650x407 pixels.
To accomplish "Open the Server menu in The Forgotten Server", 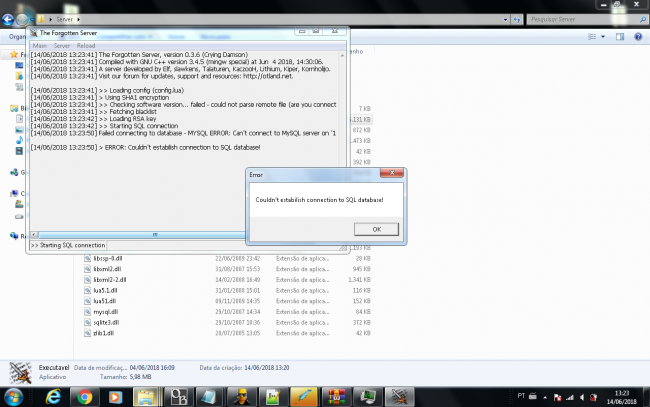I will (x=62, y=46).
